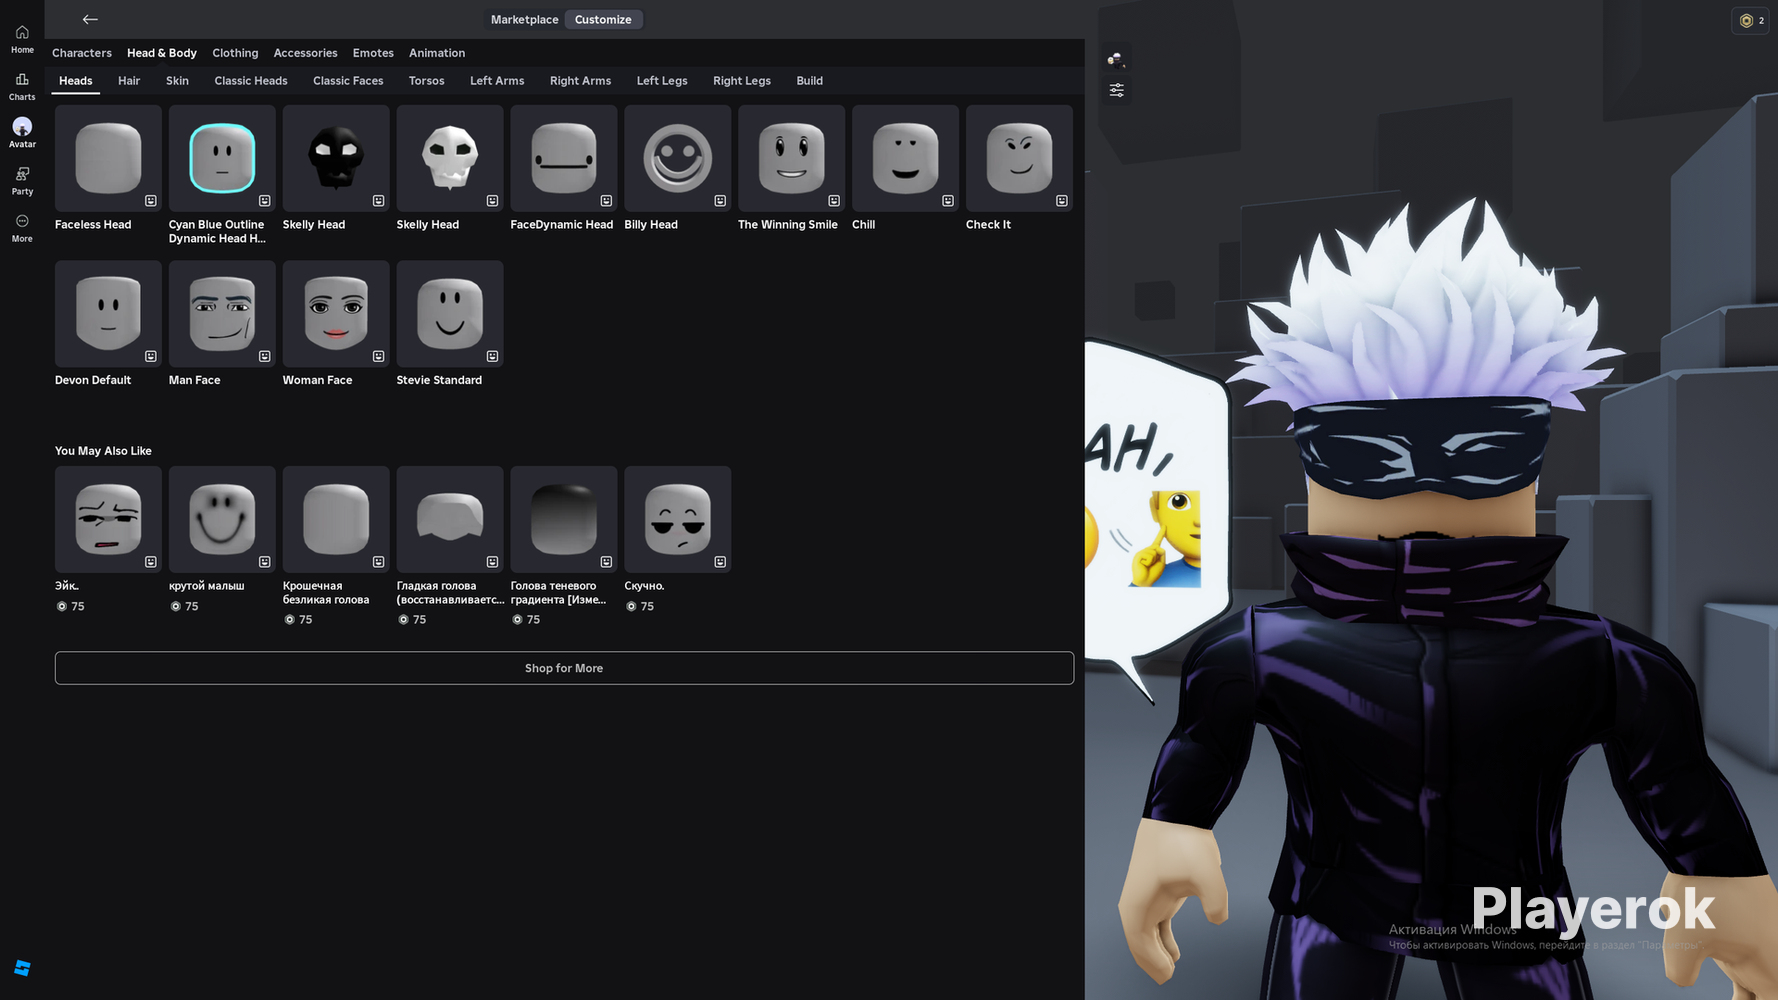Click the Shop for More button
Image resolution: width=1778 pixels, height=1000 pixels.
tap(564, 668)
